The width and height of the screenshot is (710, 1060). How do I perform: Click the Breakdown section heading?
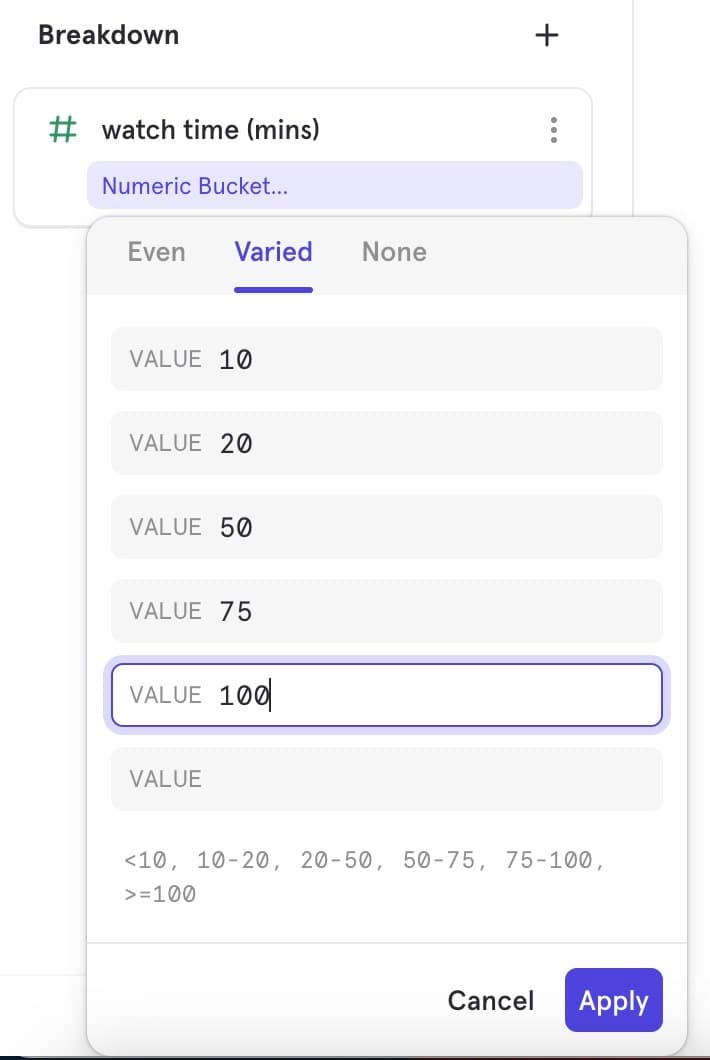(108, 35)
